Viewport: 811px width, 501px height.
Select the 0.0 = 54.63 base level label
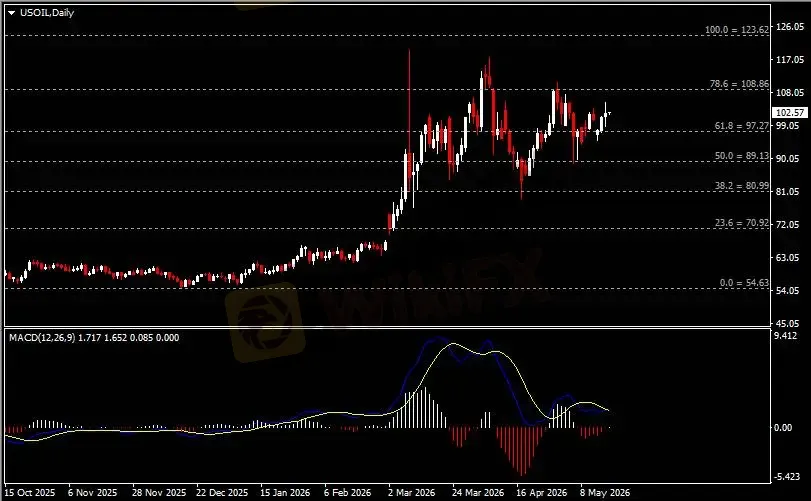pos(744,283)
